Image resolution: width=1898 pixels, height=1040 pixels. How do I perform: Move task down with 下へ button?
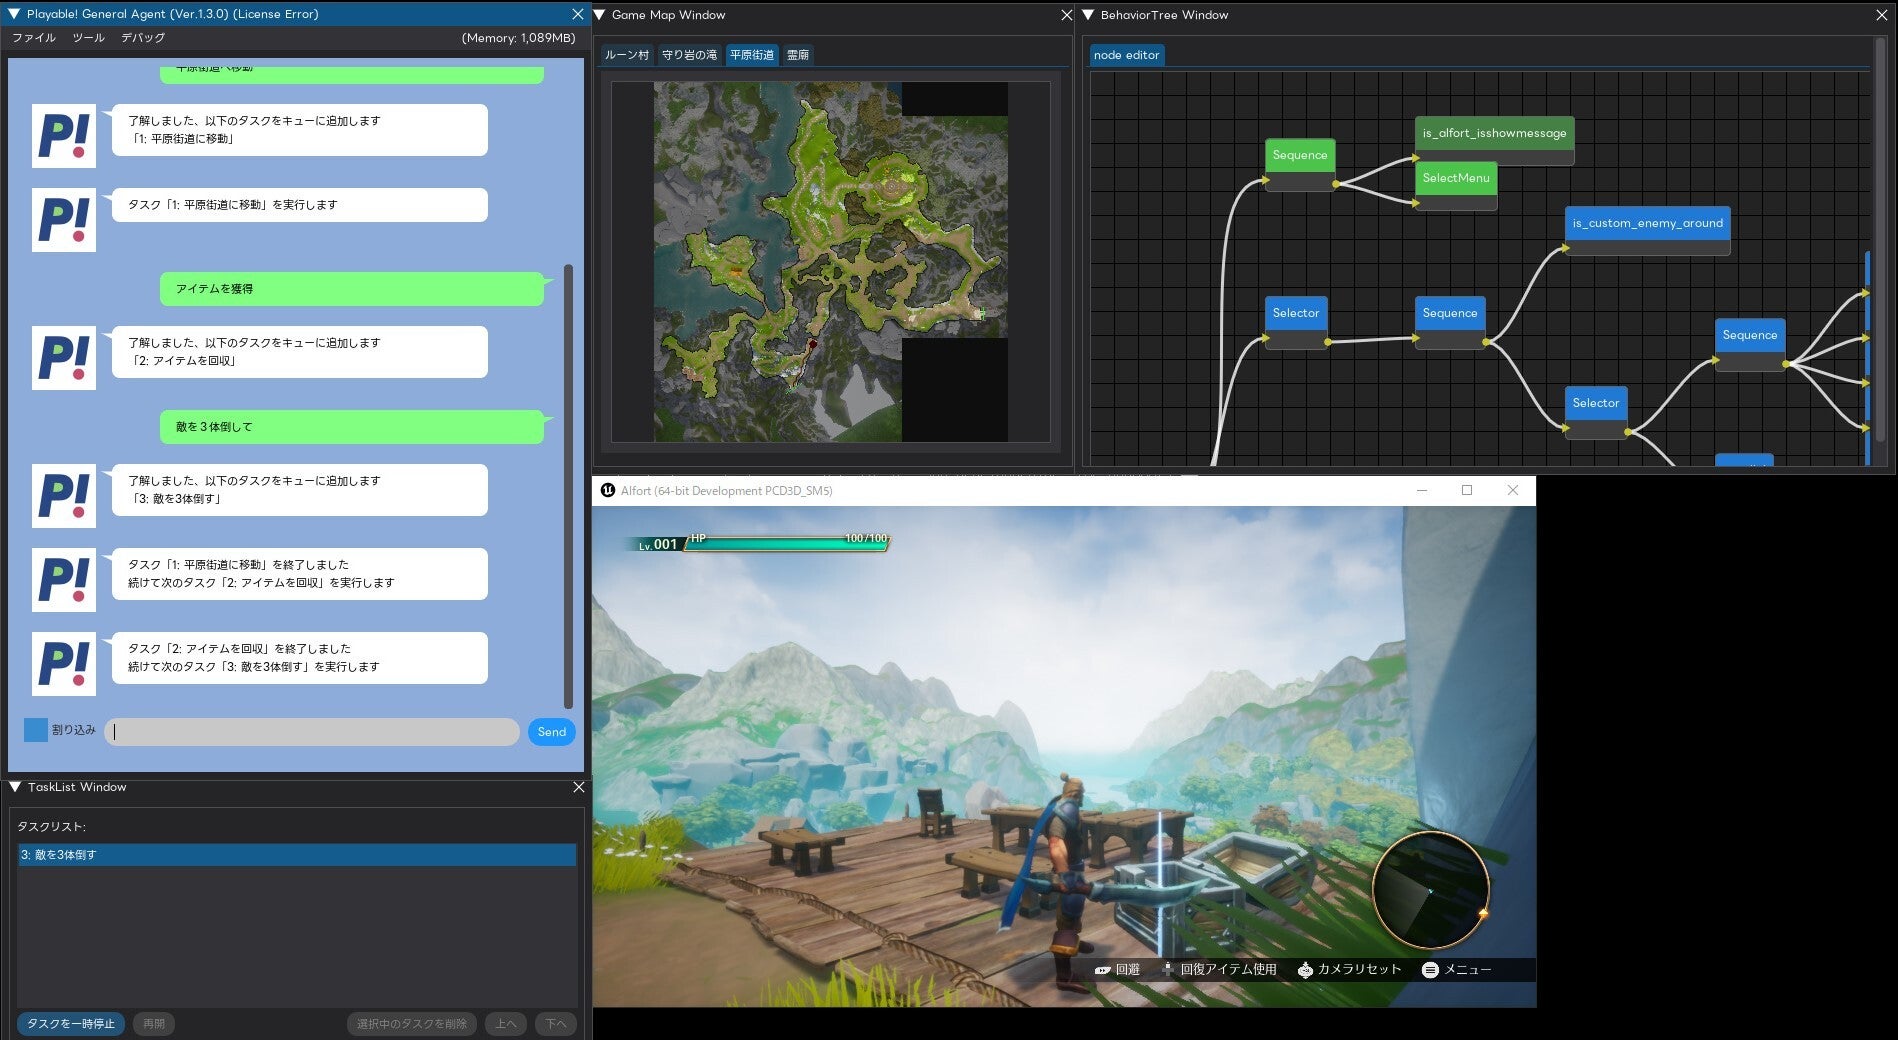(x=557, y=1024)
